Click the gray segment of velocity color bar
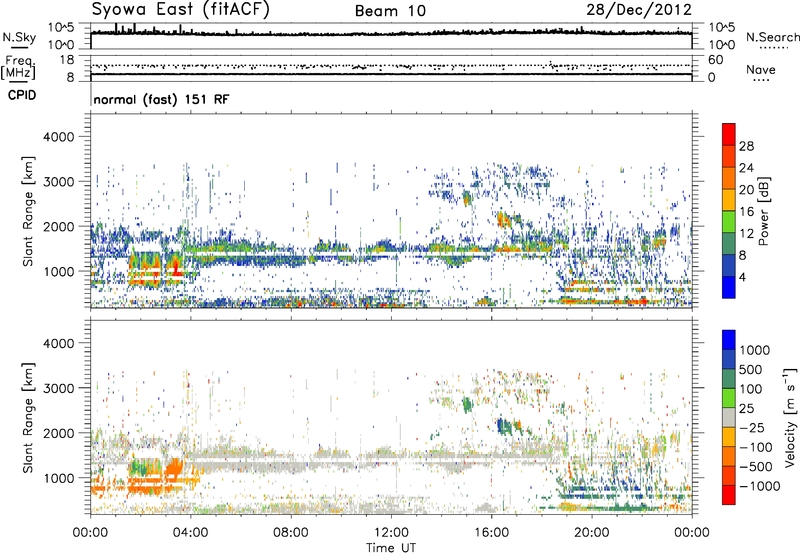The width and height of the screenshot is (800, 554). [x=729, y=417]
